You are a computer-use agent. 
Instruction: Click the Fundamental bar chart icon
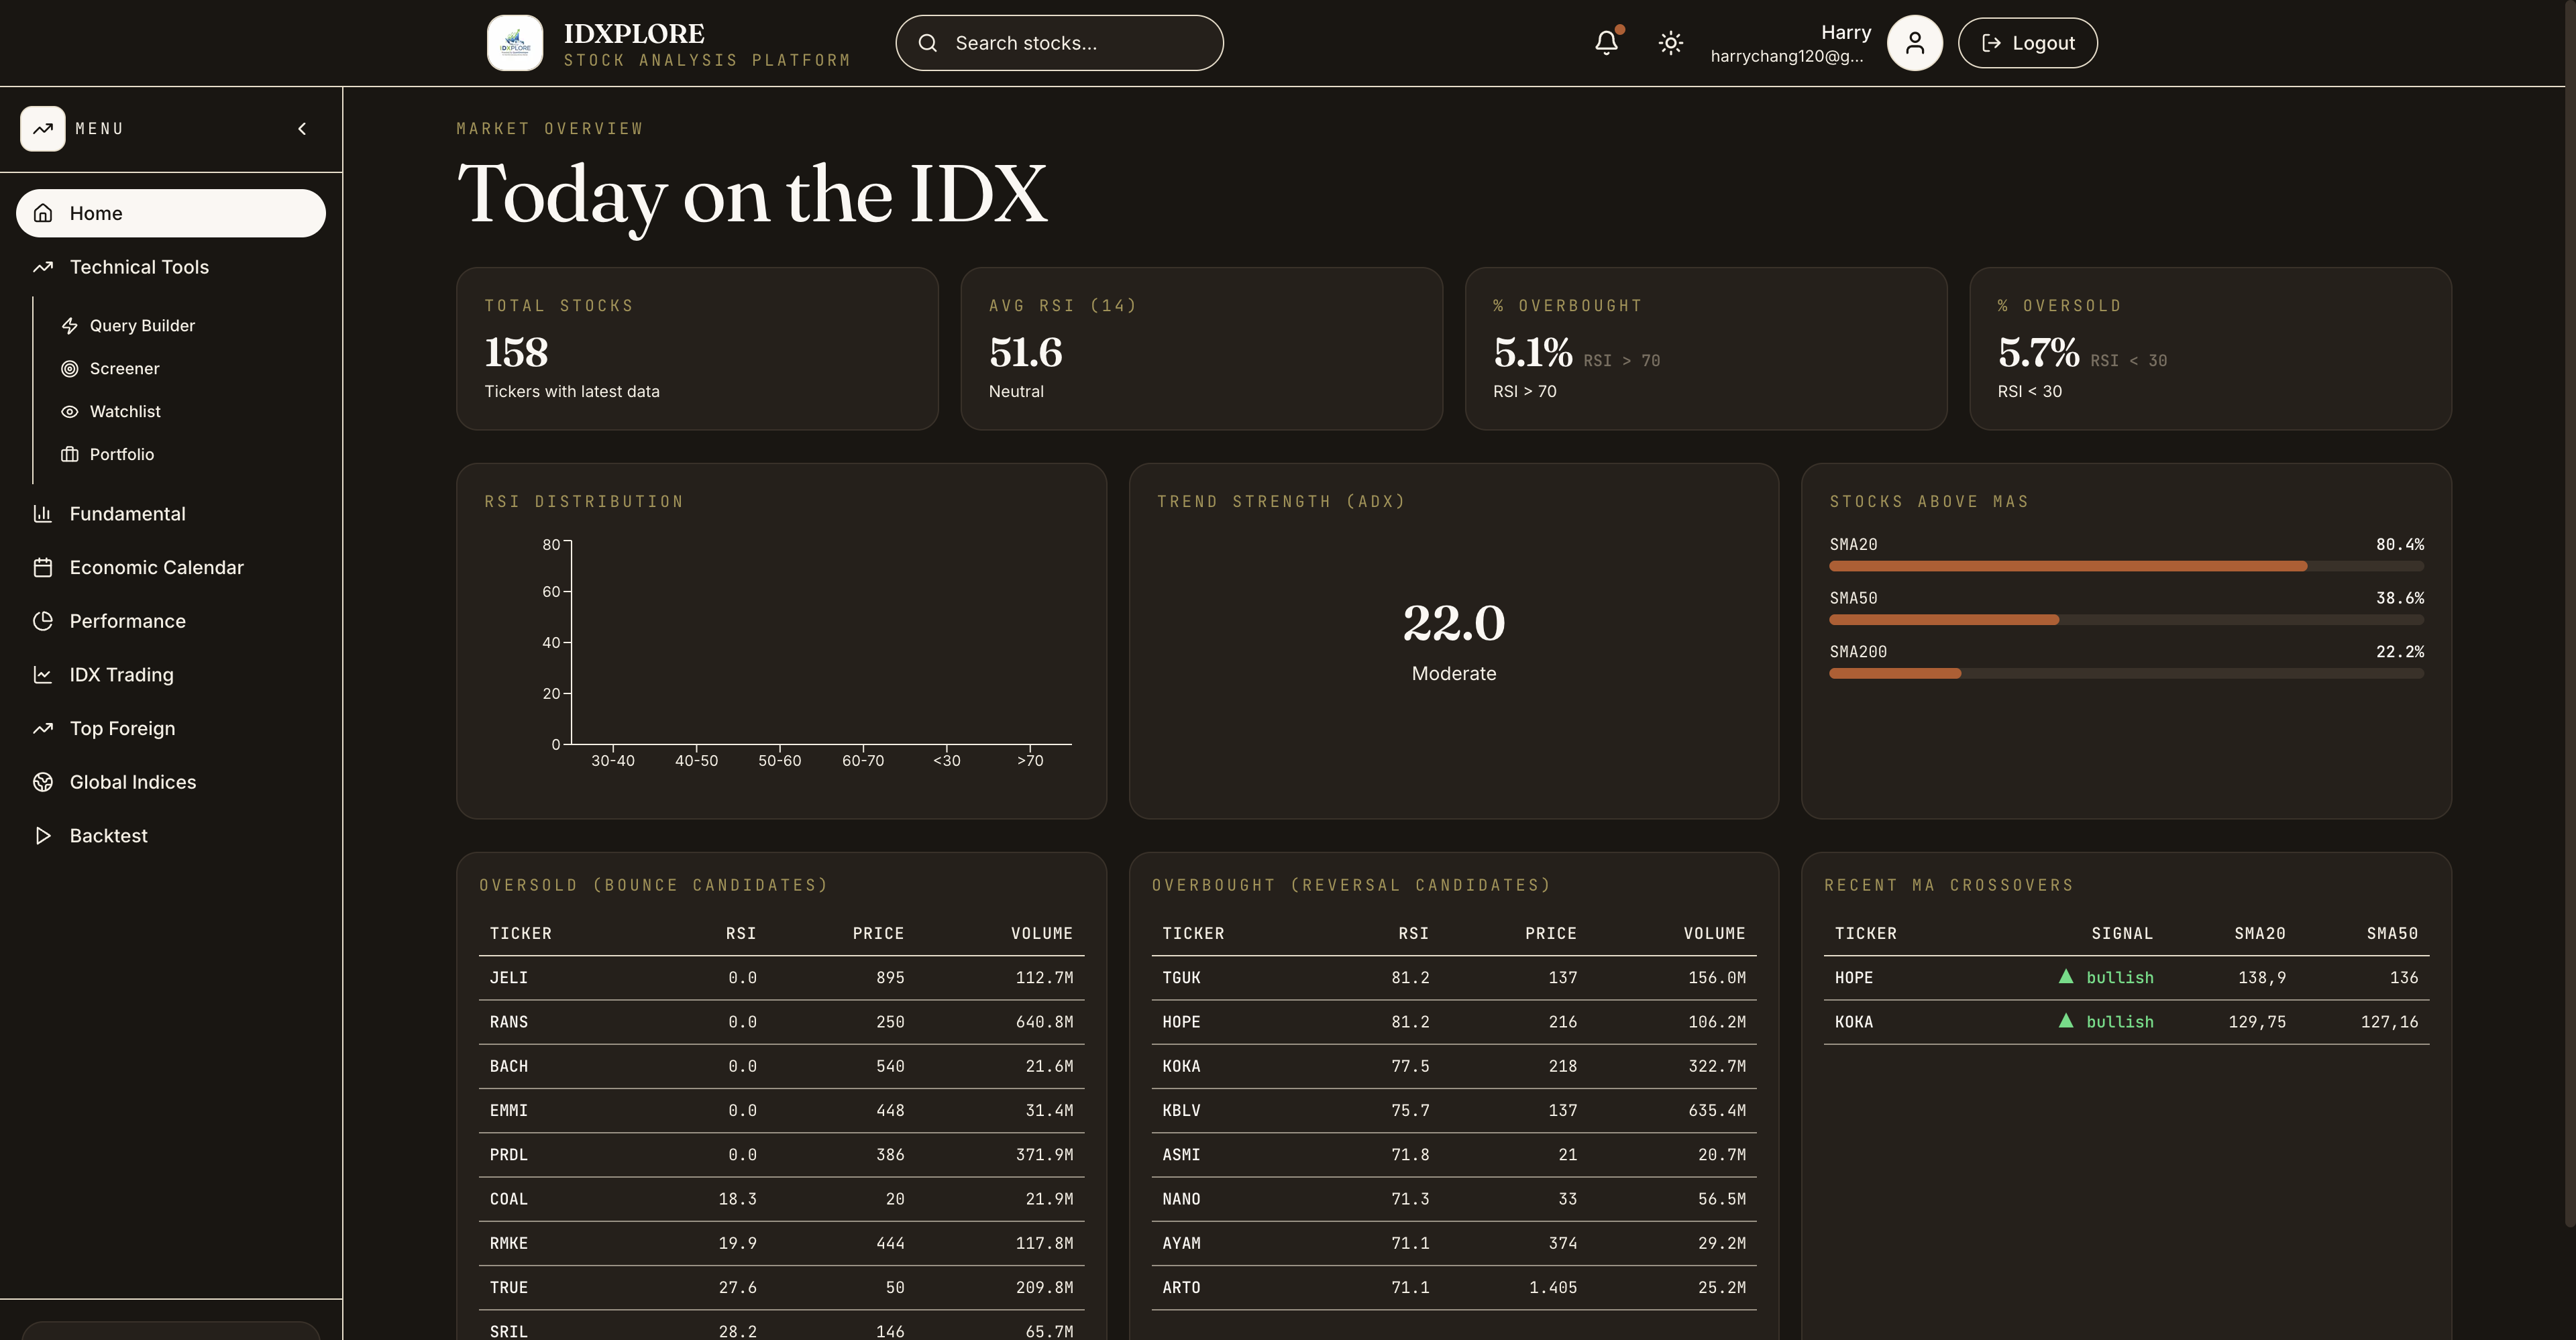coord(43,514)
